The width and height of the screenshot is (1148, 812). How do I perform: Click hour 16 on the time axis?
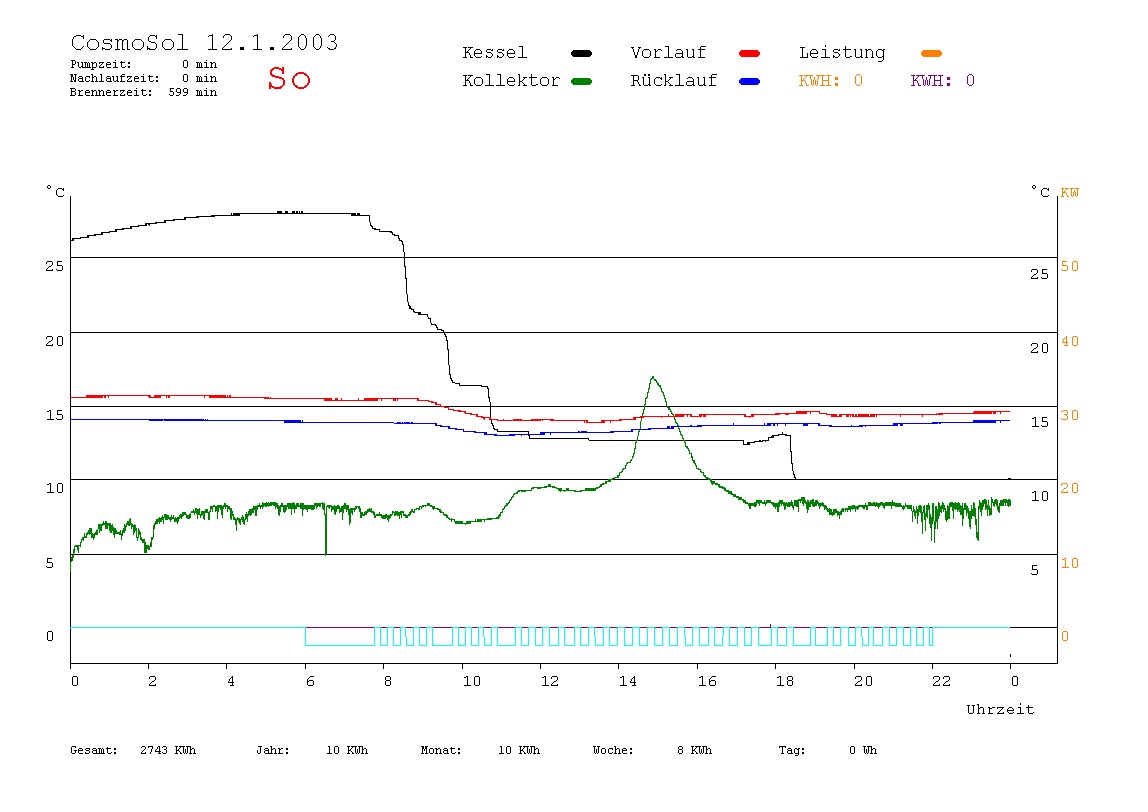(x=707, y=682)
